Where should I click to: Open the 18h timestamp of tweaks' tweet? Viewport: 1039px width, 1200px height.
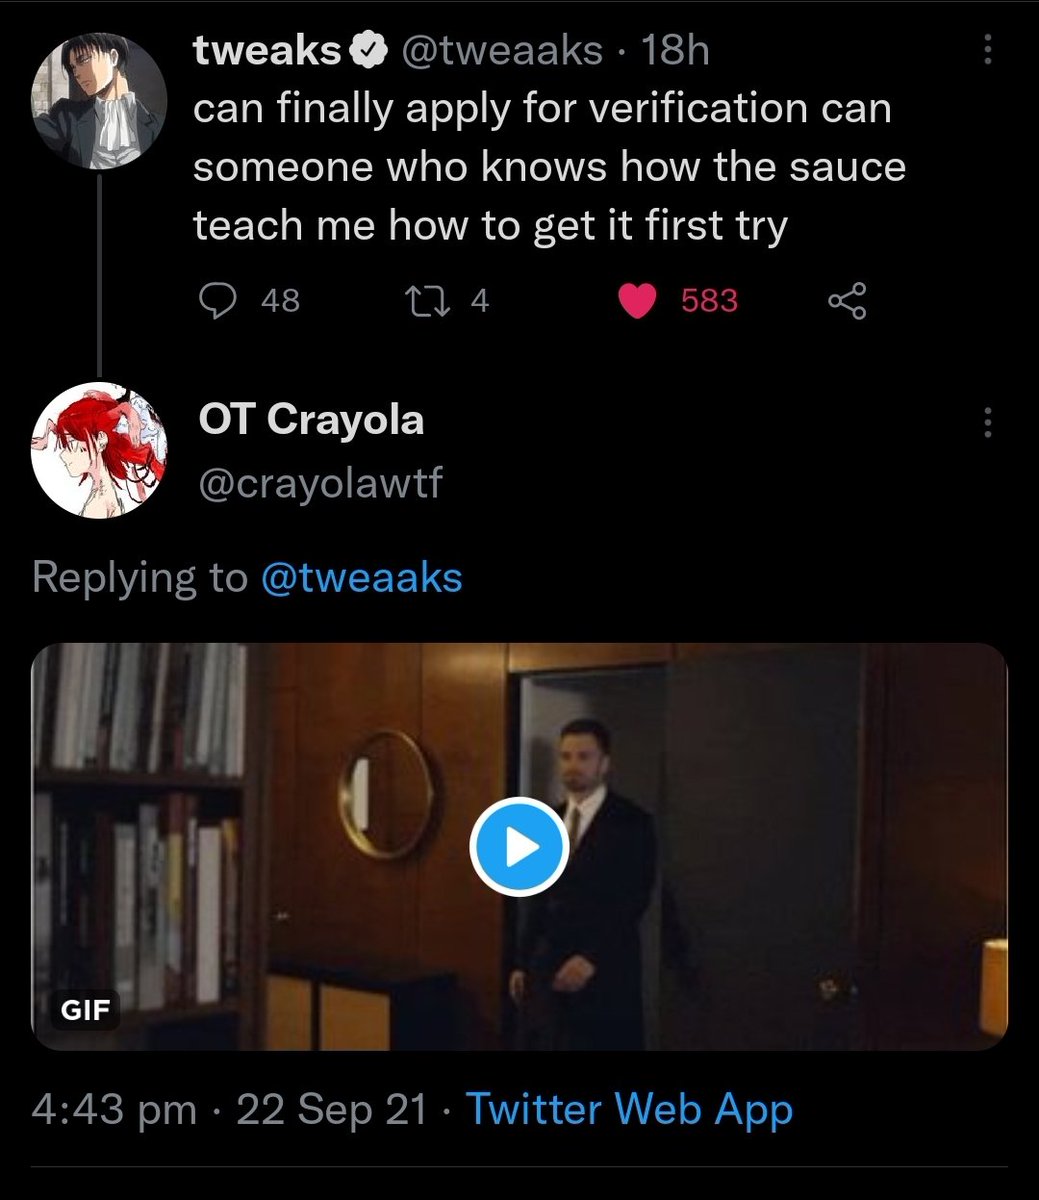point(676,50)
